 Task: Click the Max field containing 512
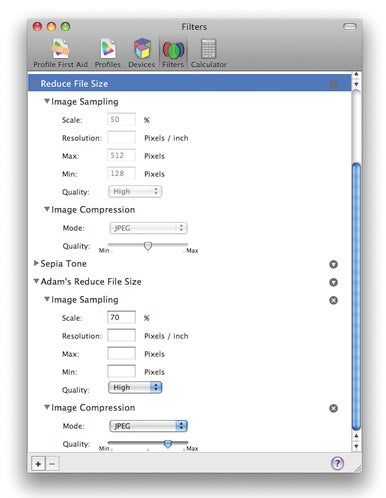[x=121, y=155]
